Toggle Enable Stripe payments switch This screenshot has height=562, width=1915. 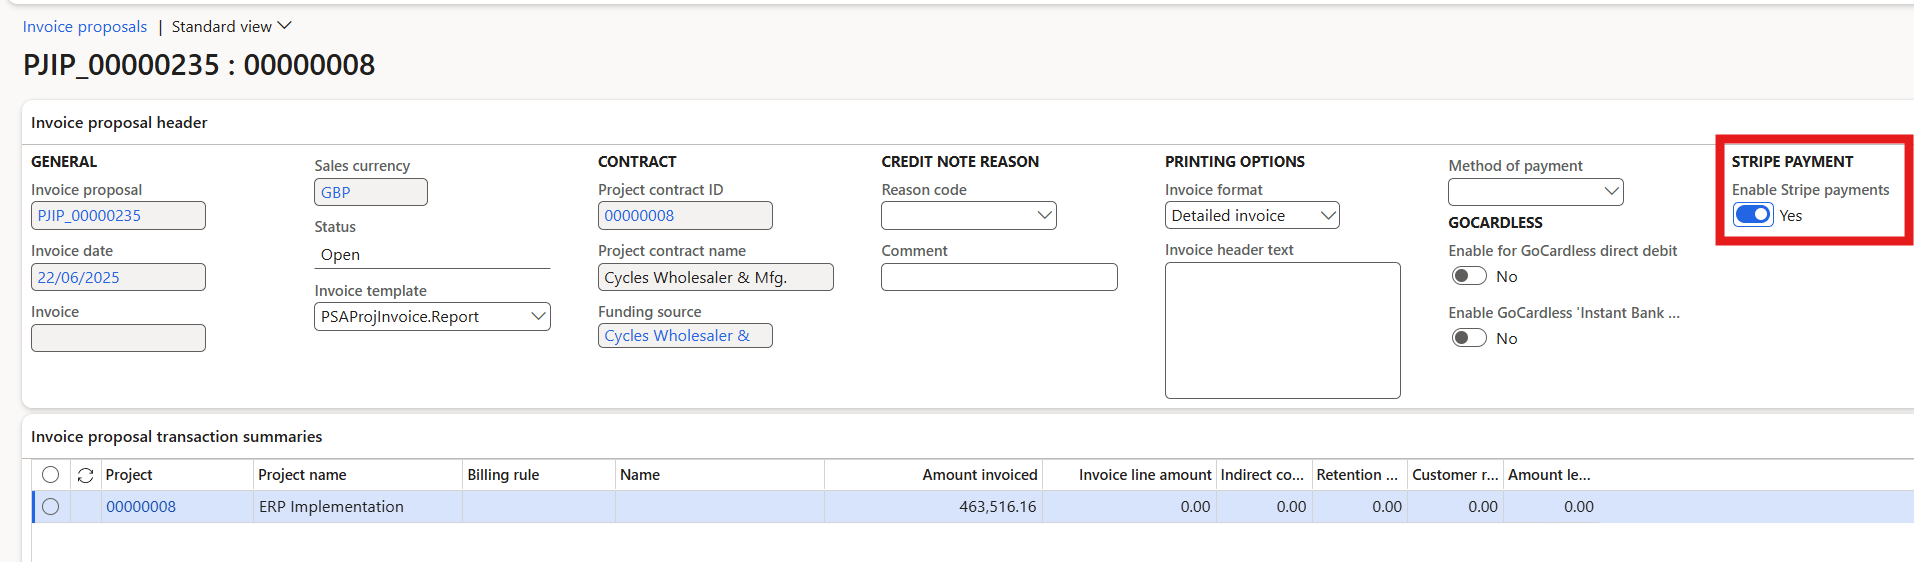click(1753, 215)
